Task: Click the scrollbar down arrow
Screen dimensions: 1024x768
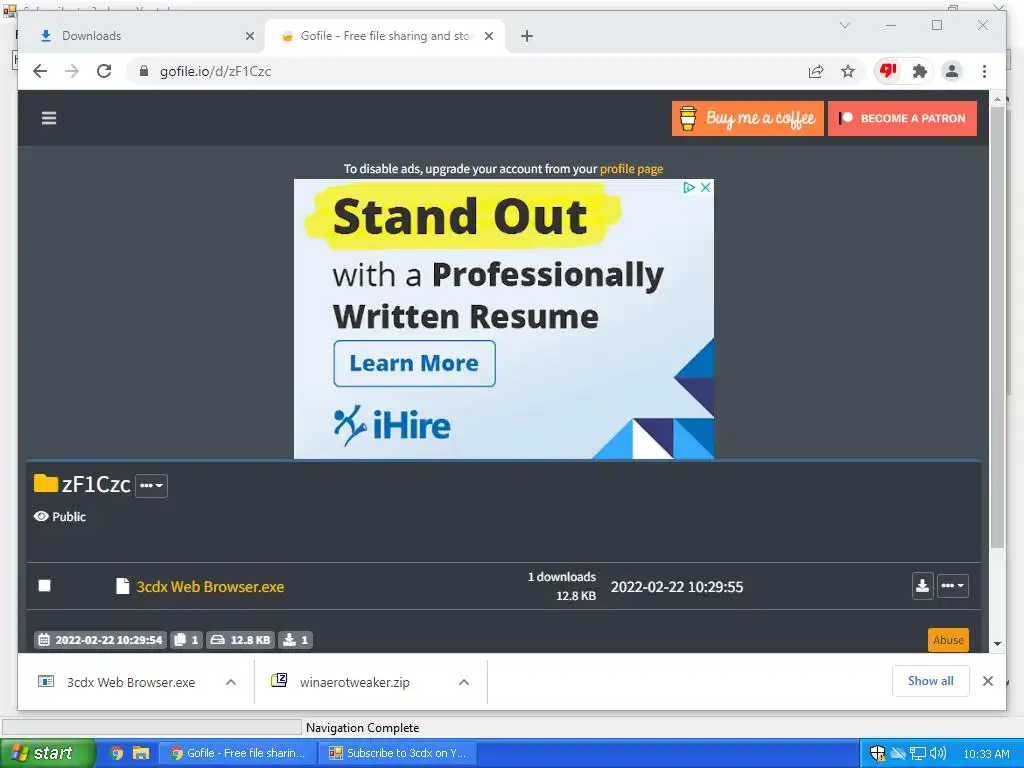Action: [x=997, y=643]
